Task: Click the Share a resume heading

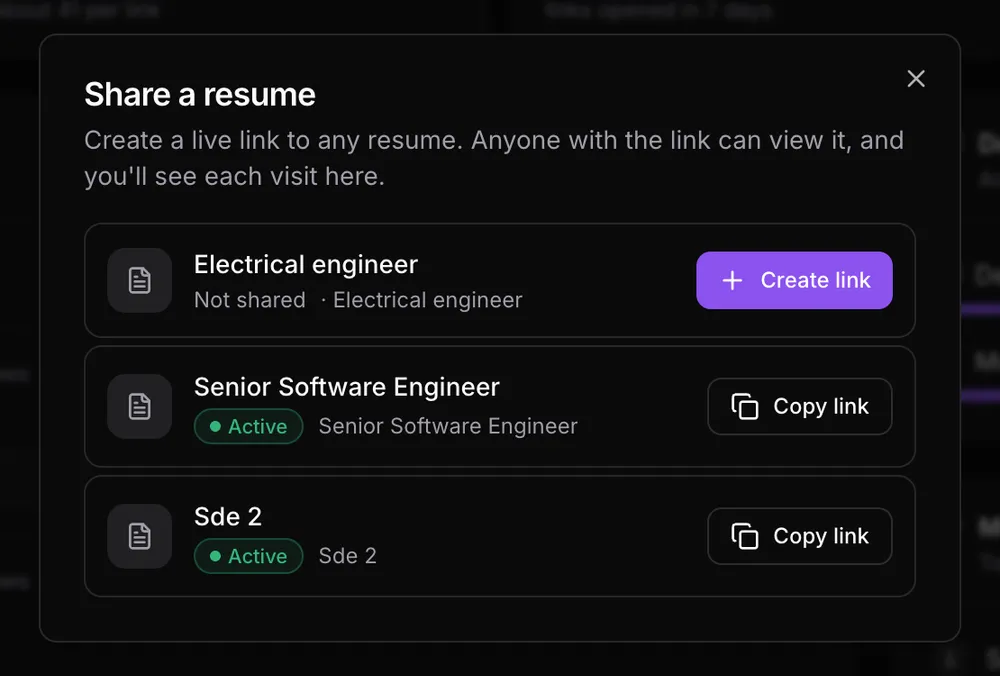Action: click(x=200, y=94)
